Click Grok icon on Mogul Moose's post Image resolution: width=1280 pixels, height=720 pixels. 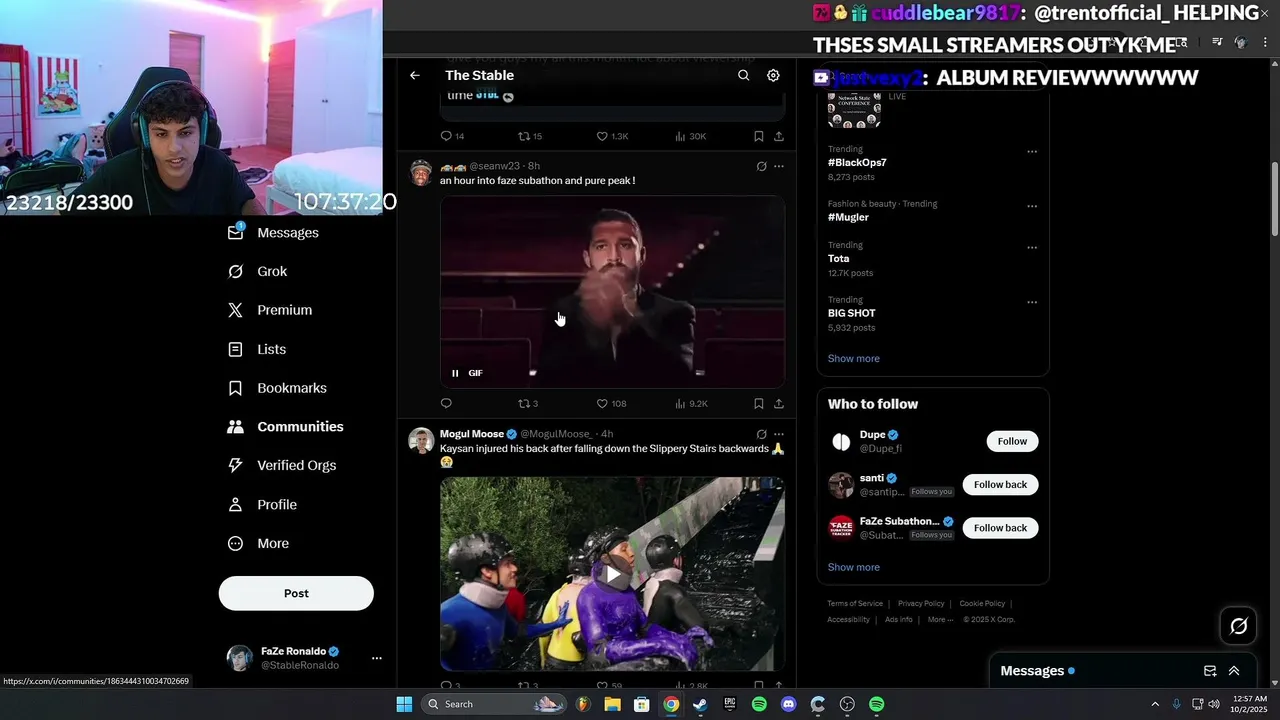pyautogui.click(x=761, y=434)
